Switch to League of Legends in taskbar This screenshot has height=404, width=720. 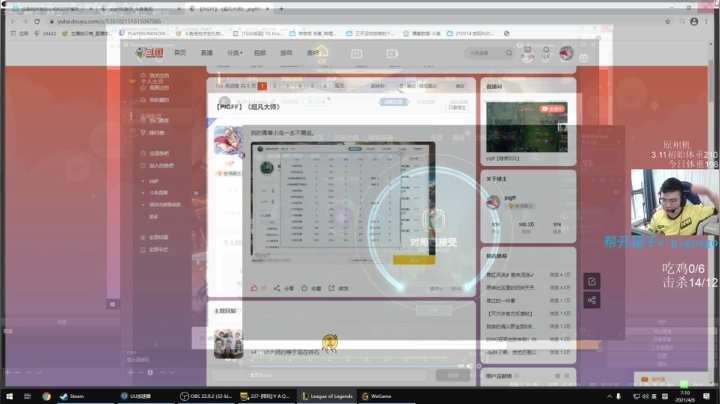[x=327, y=396]
